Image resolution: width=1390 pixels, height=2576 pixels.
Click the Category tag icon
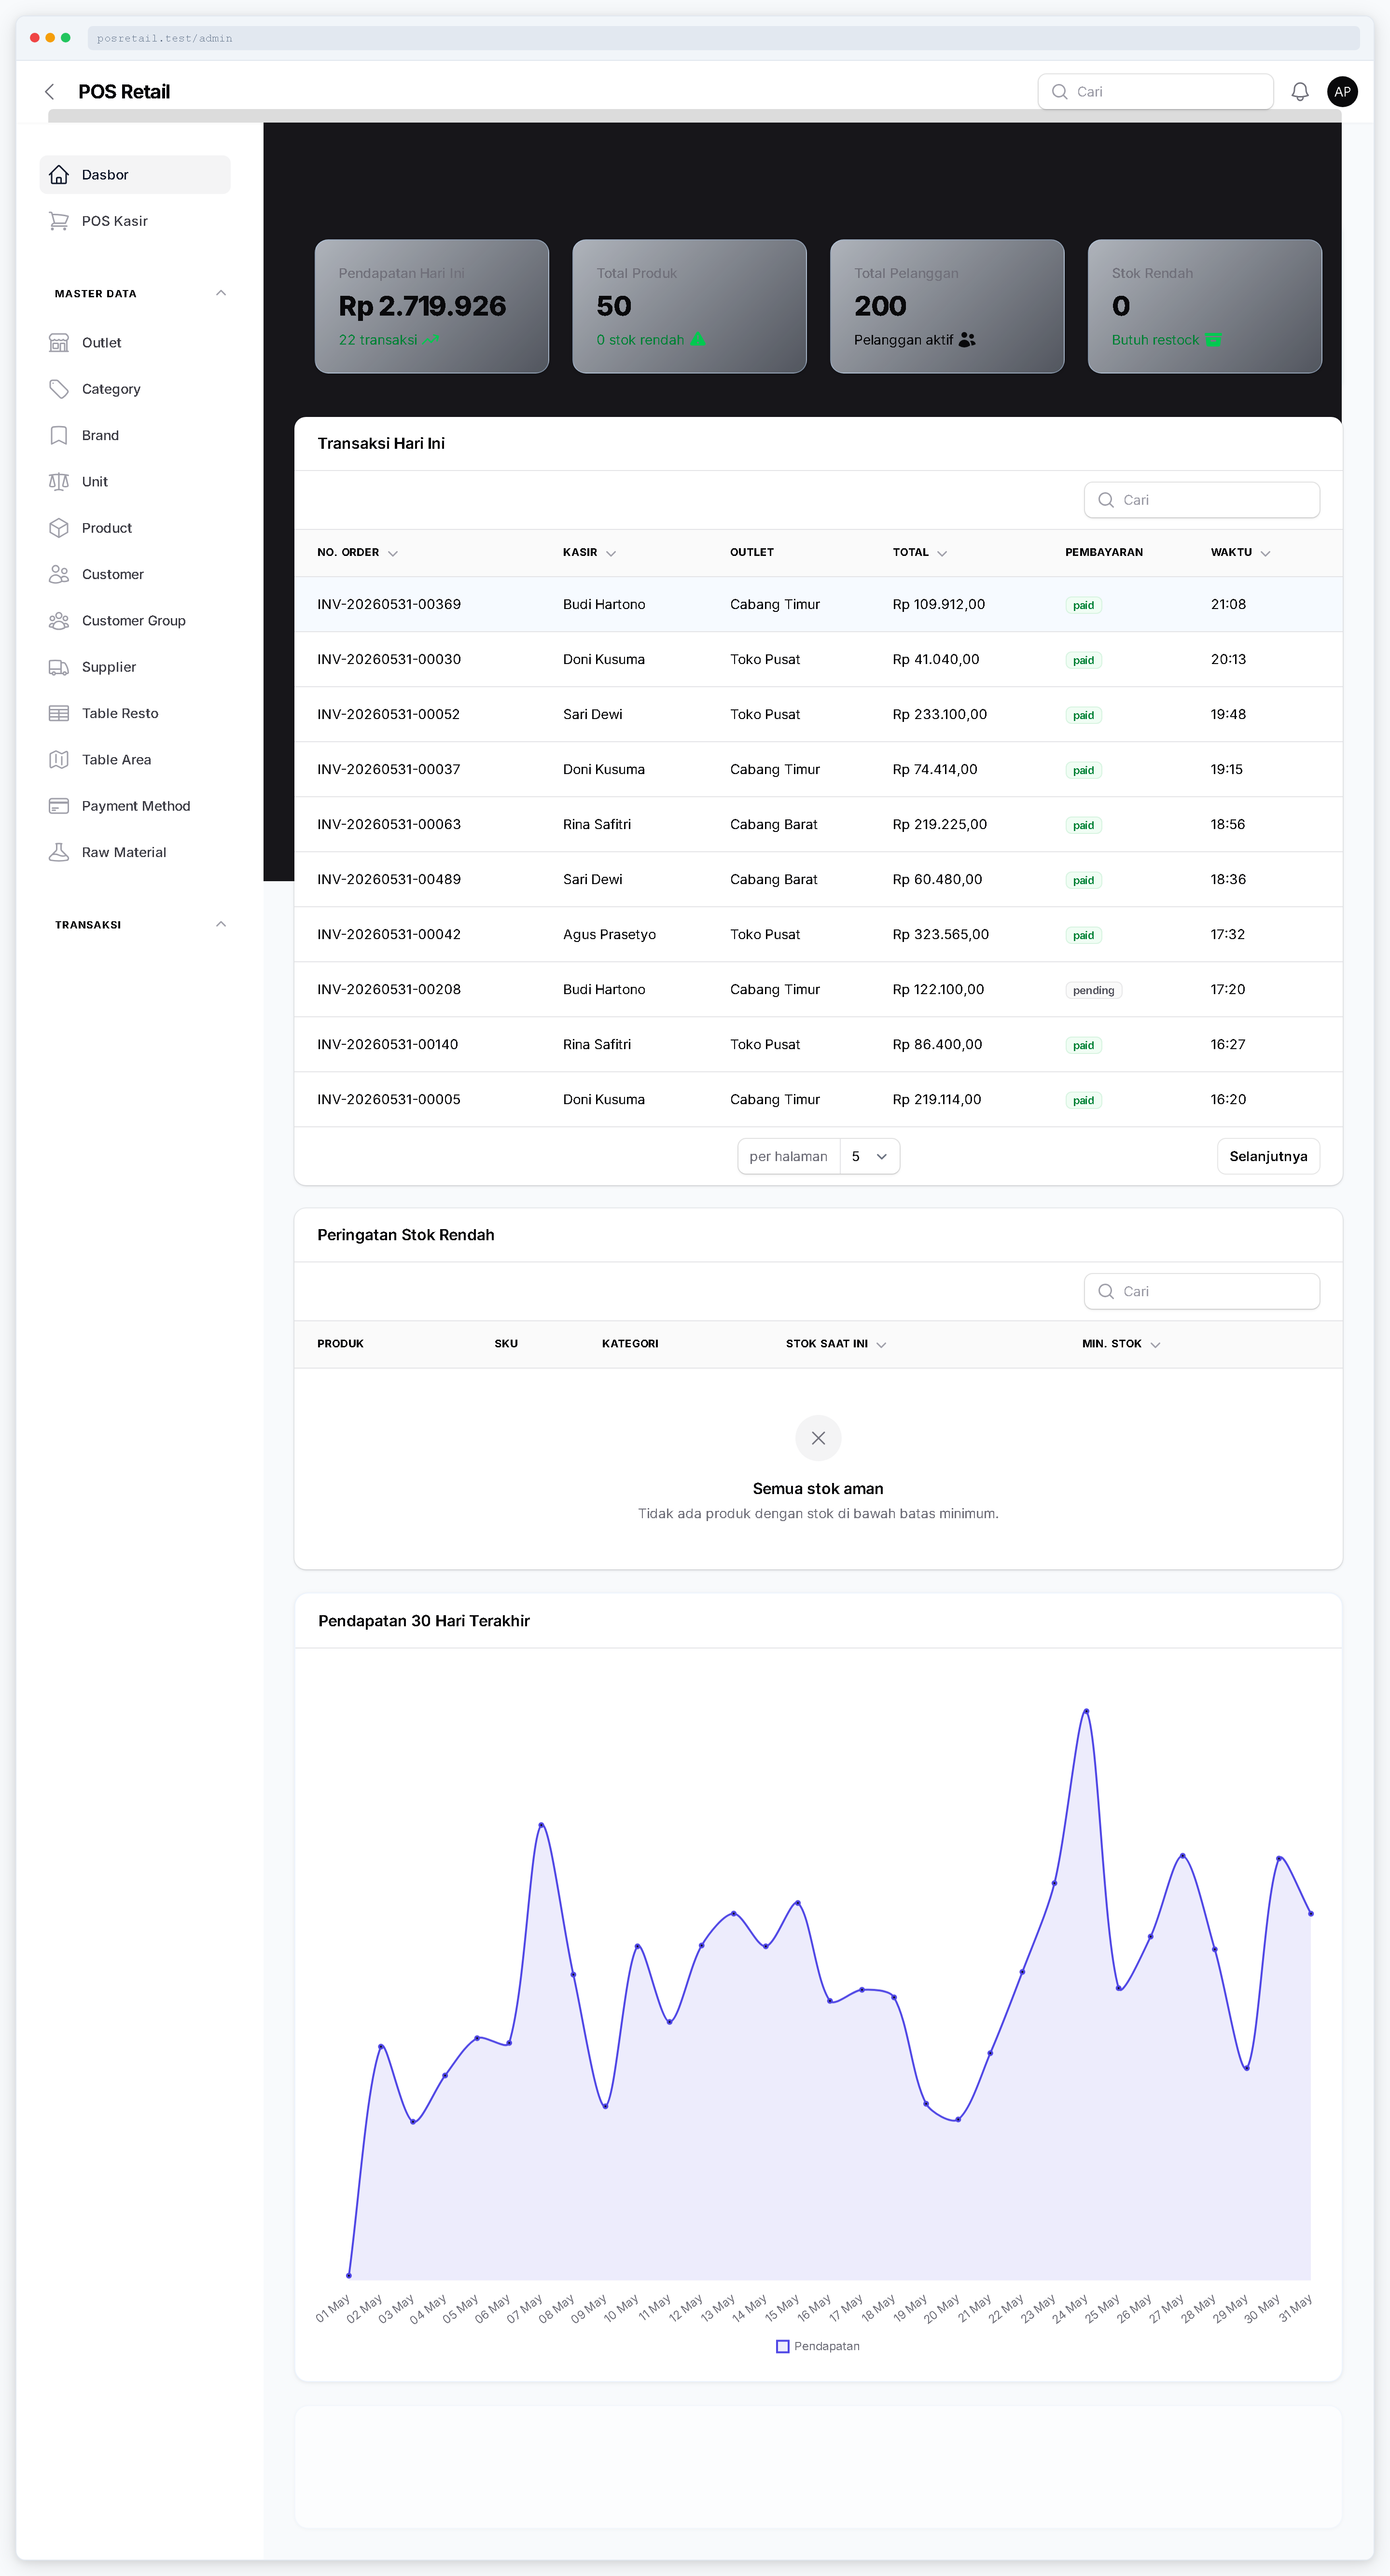pyautogui.click(x=59, y=389)
